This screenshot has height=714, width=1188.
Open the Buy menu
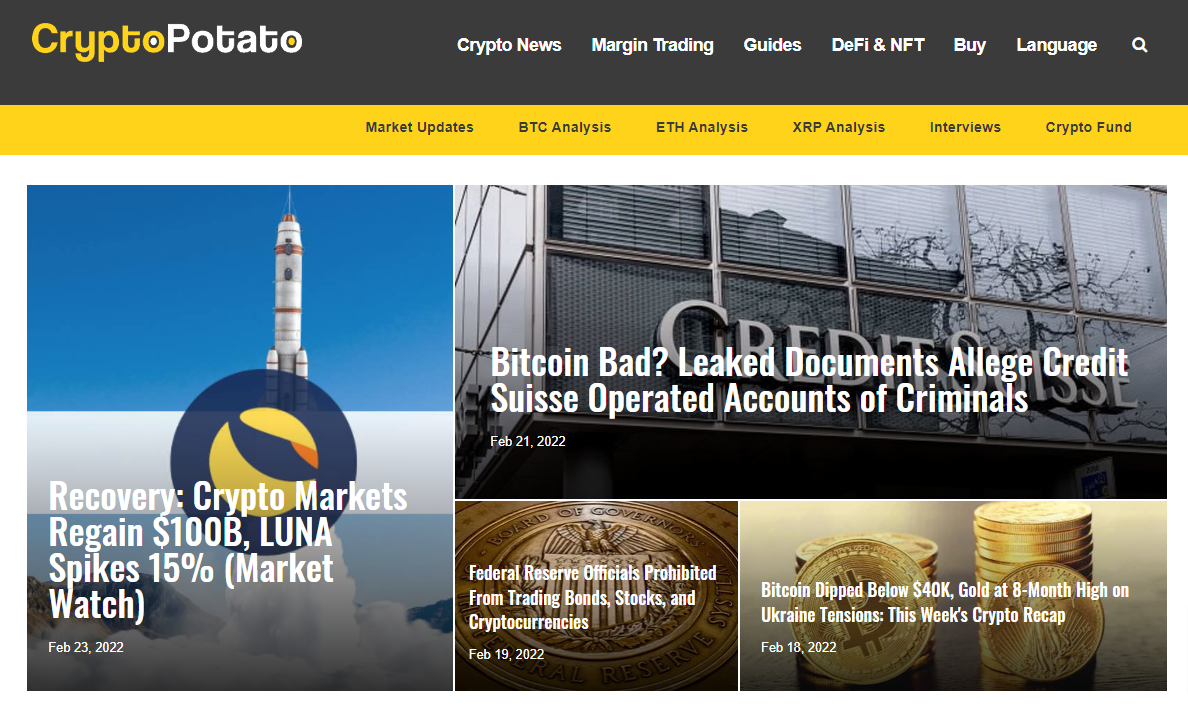pos(970,45)
